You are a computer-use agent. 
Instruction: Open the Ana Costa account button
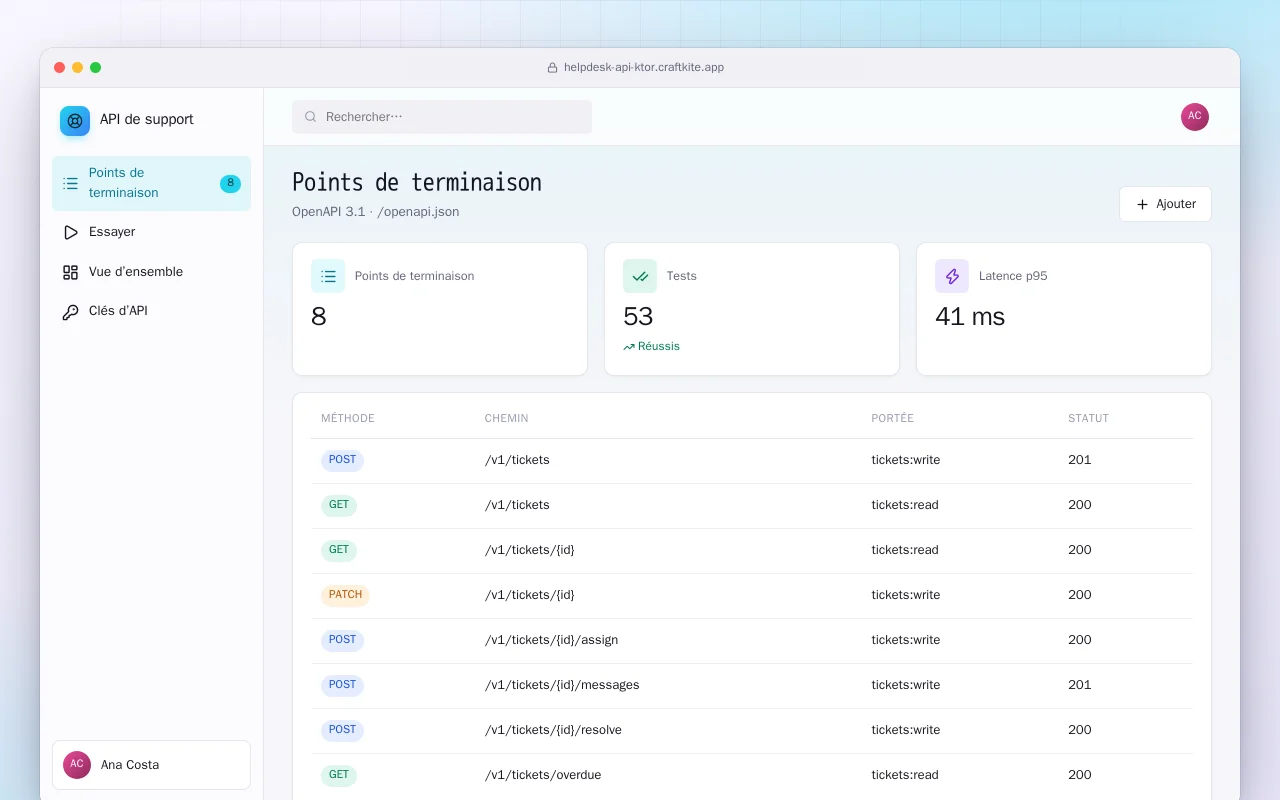(151, 765)
